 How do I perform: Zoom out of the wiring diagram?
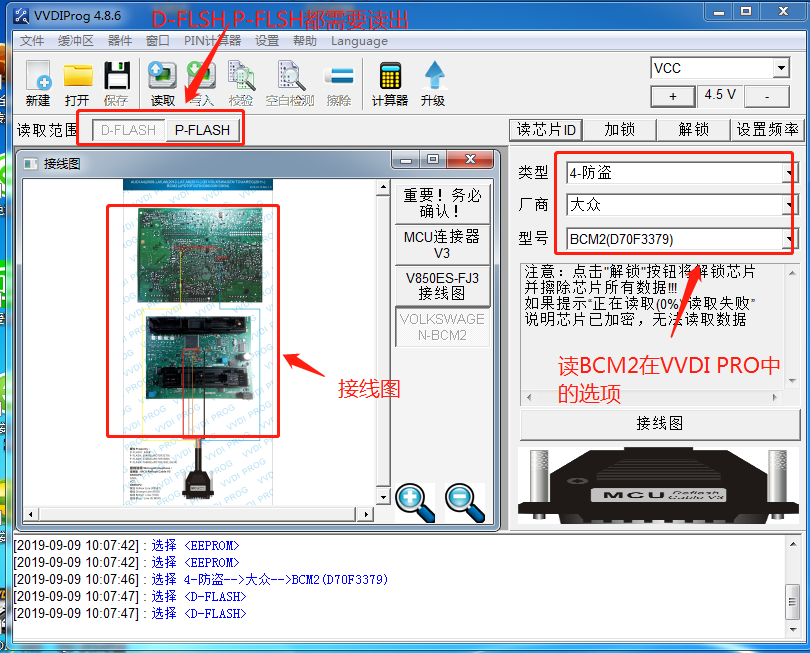click(x=464, y=503)
